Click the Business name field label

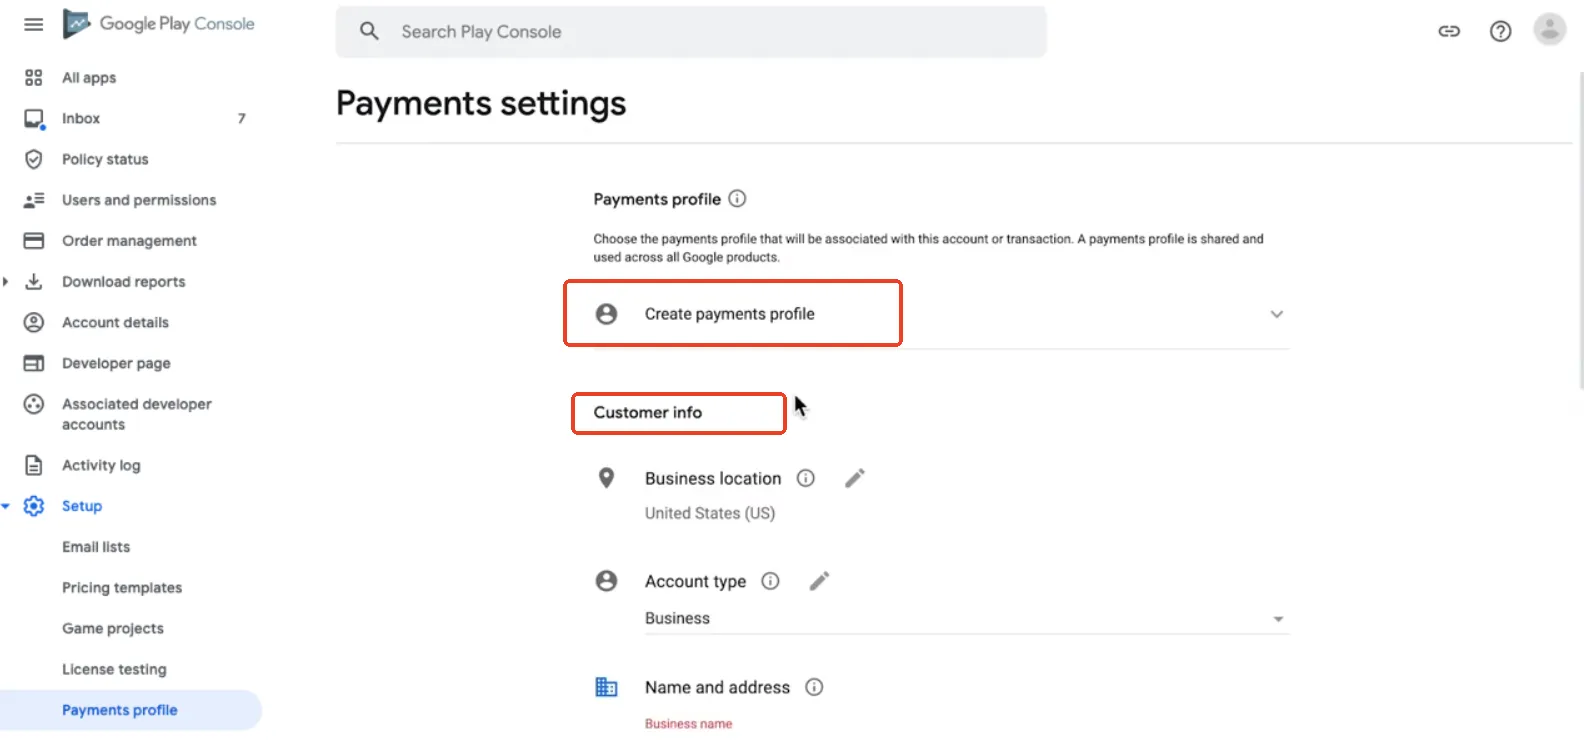coord(688,724)
